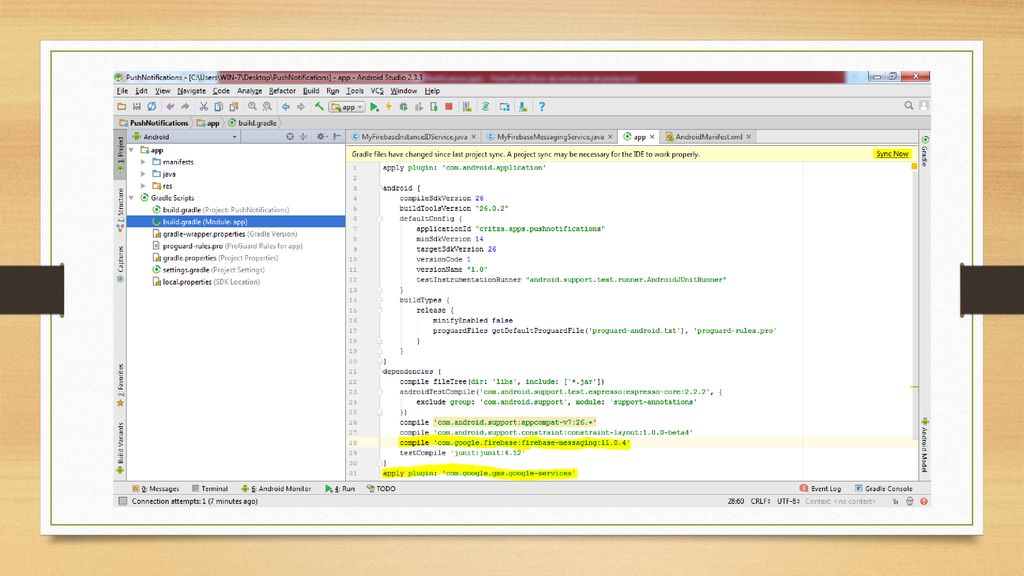Collapse the Gradle Scripts tree node
1024x576 pixels.
[x=132, y=198]
